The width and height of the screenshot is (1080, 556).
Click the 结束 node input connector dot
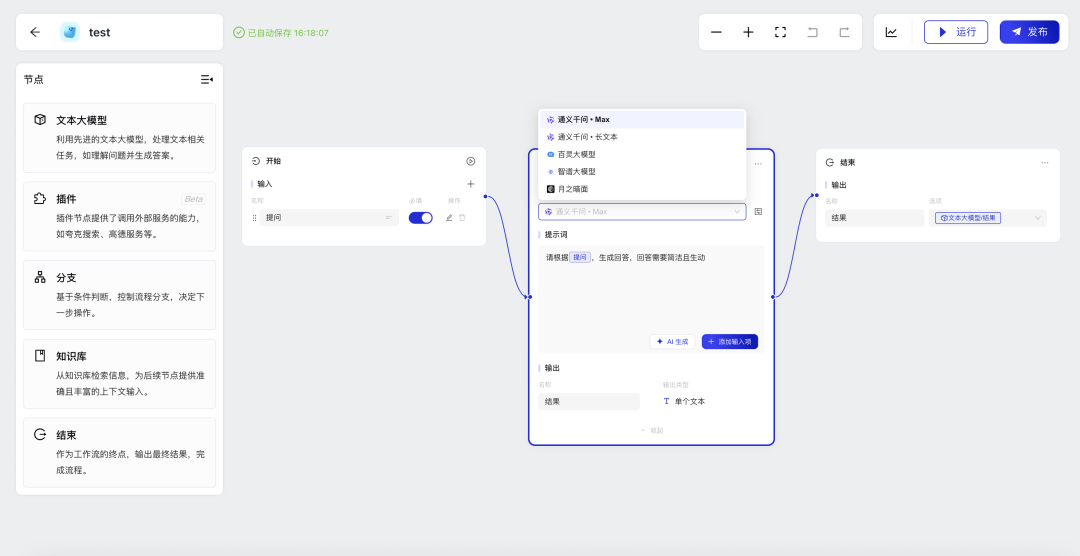(x=816, y=195)
